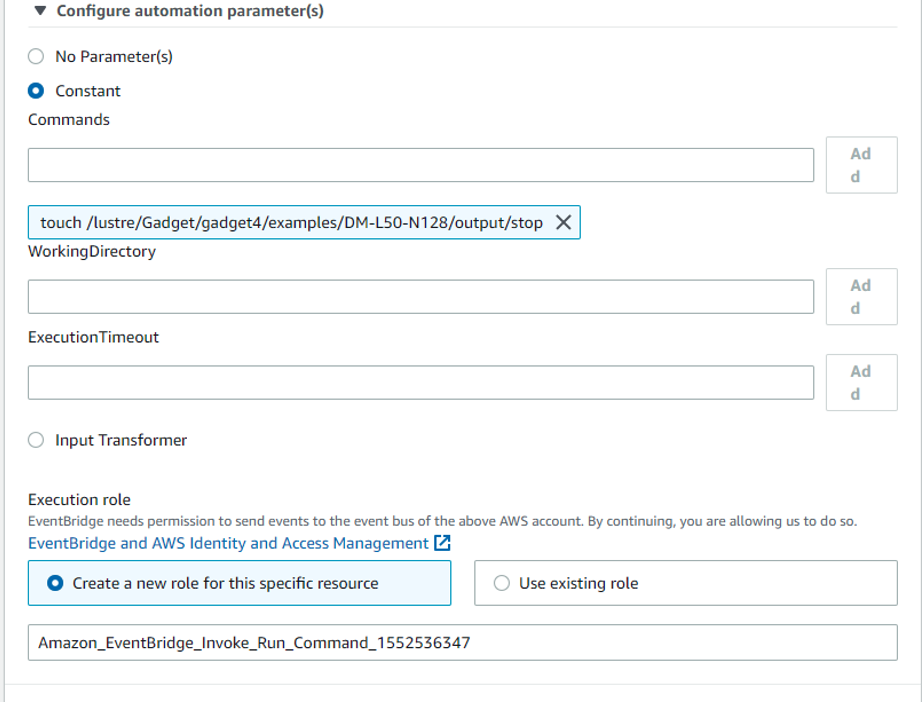Click Add next to the Commands field
Viewport: 922px width, 703px height.
click(861, 164)
